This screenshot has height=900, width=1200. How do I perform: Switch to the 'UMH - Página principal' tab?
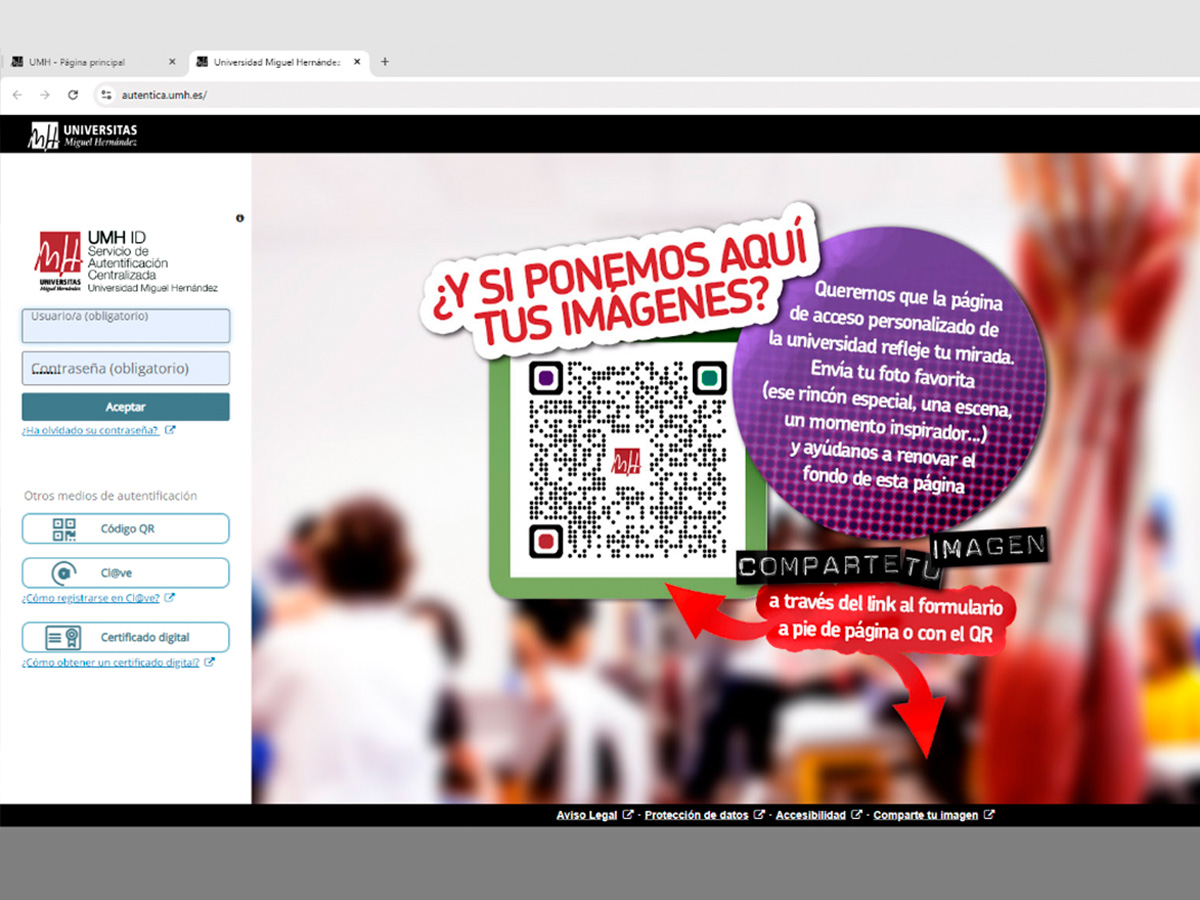[x=93, y=62]
